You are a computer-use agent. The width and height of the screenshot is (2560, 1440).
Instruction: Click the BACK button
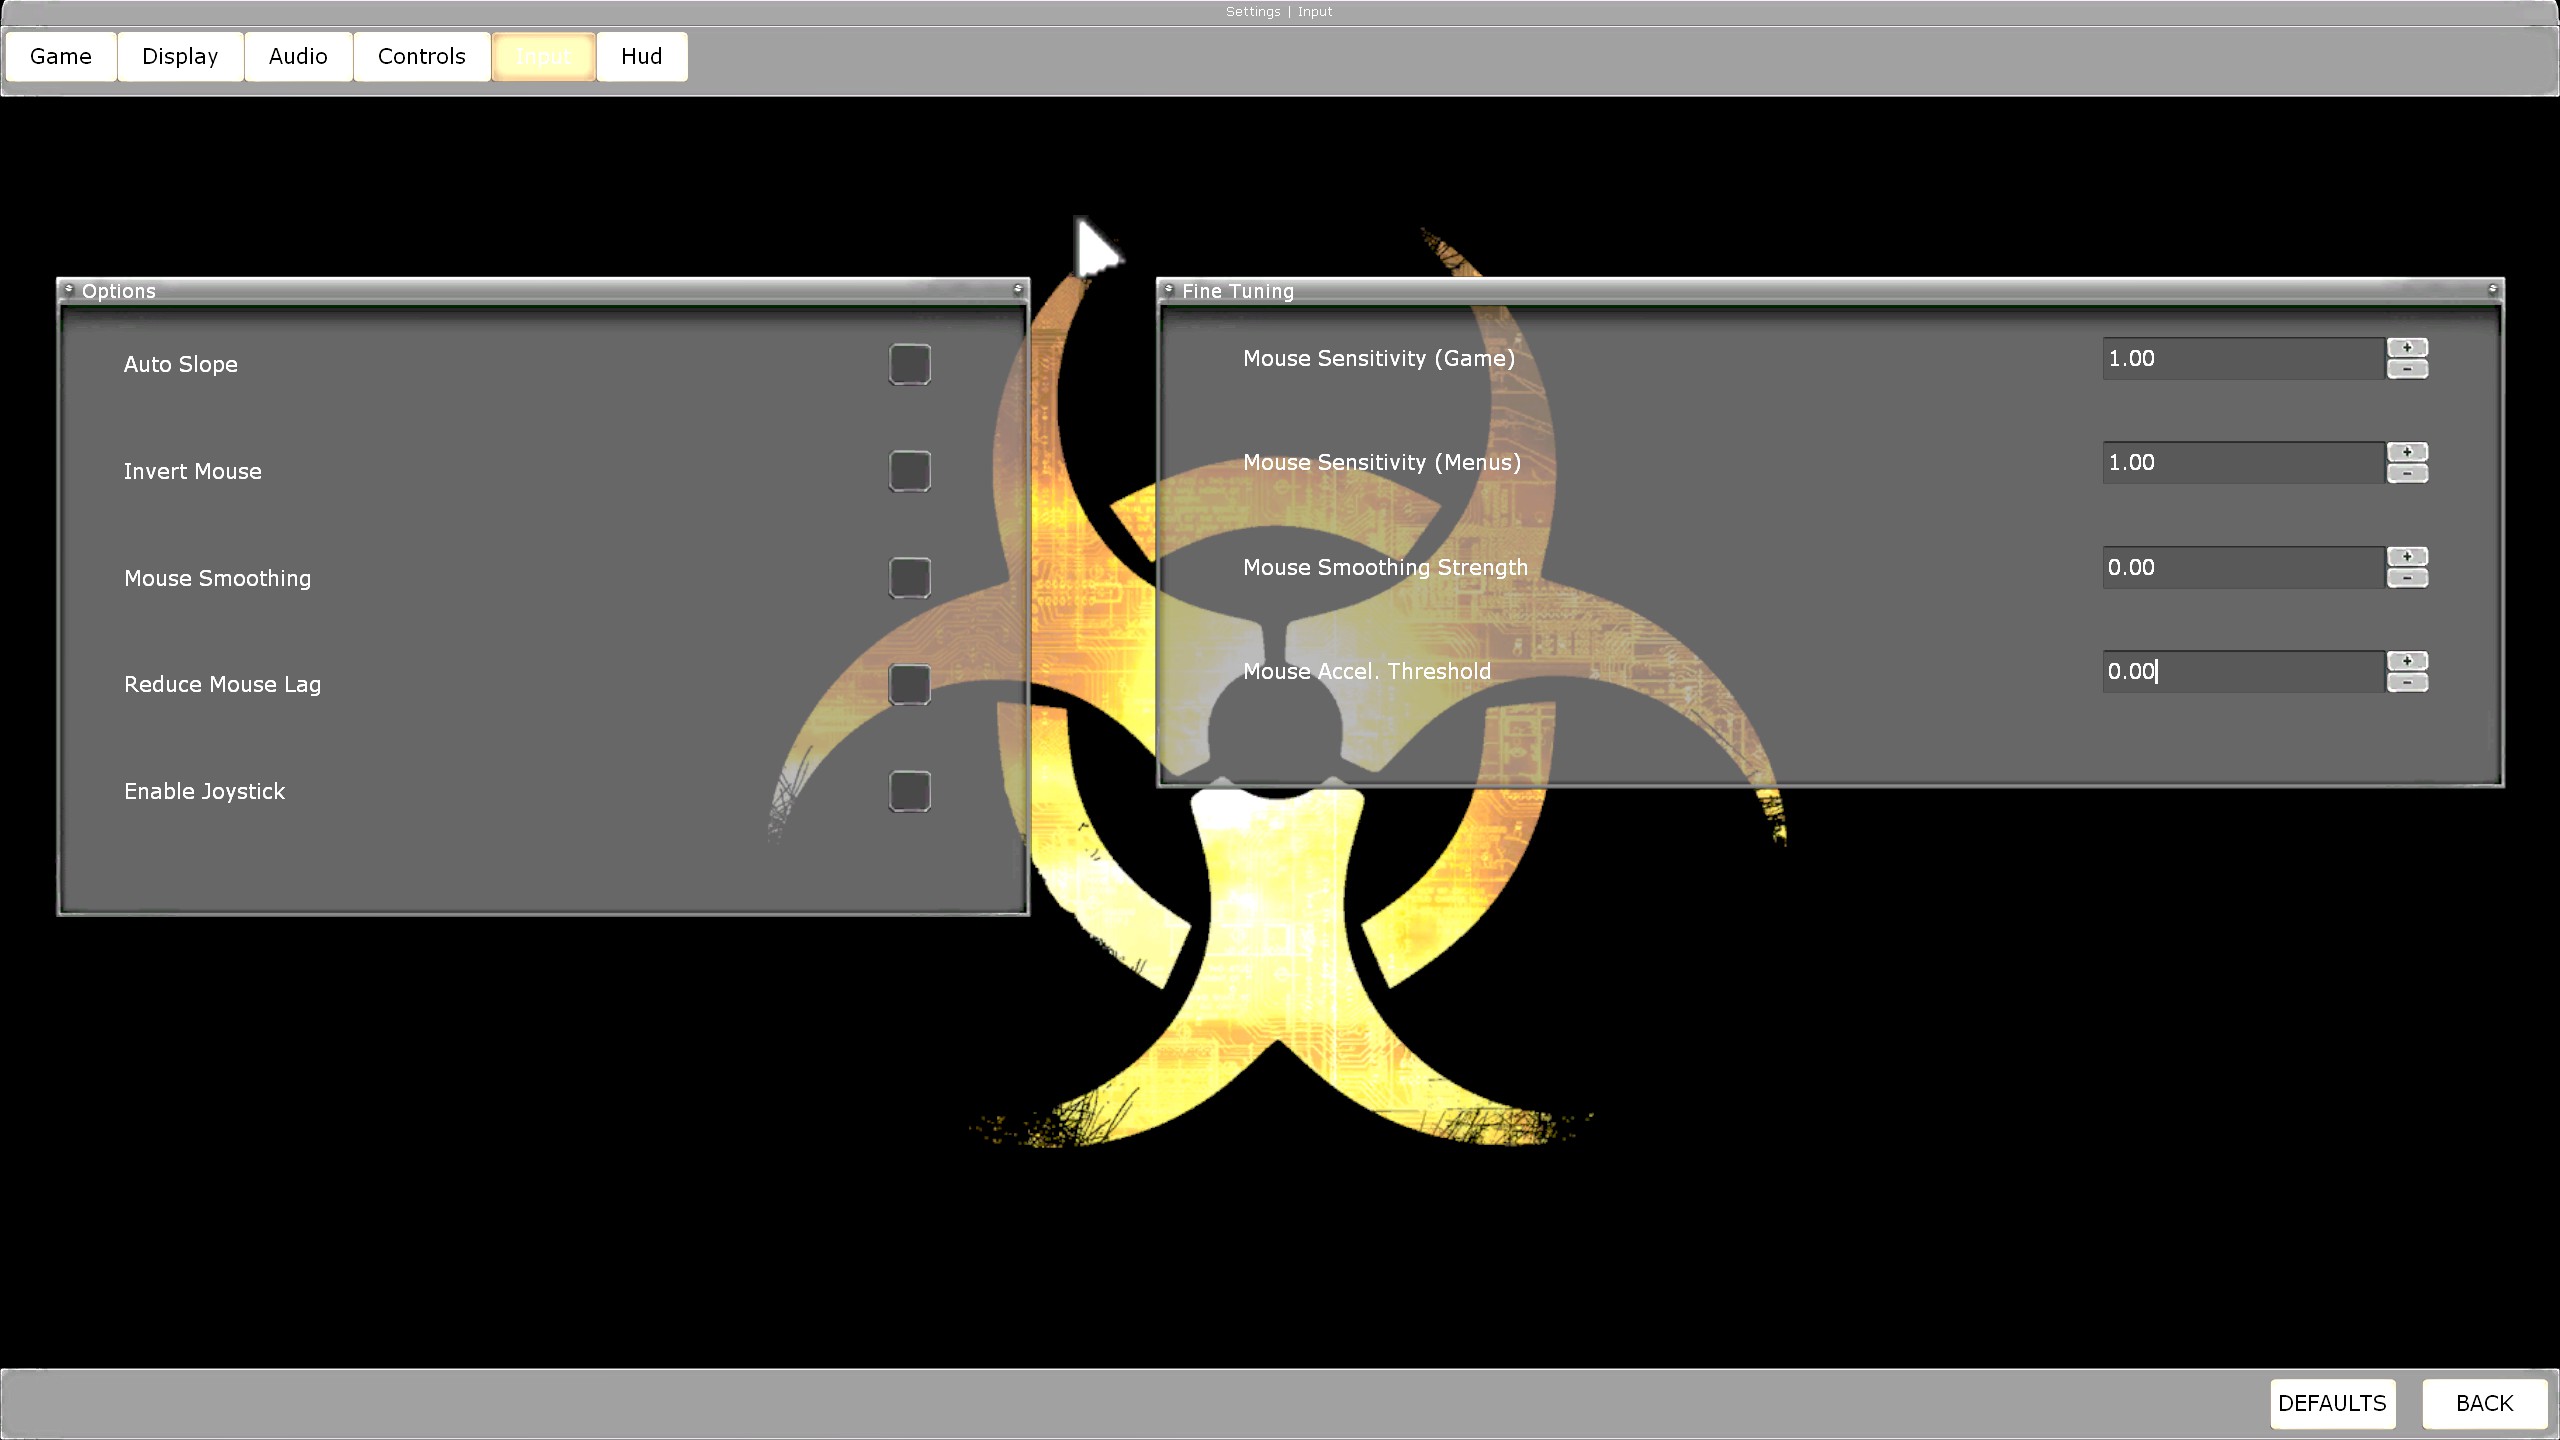2484,1403
